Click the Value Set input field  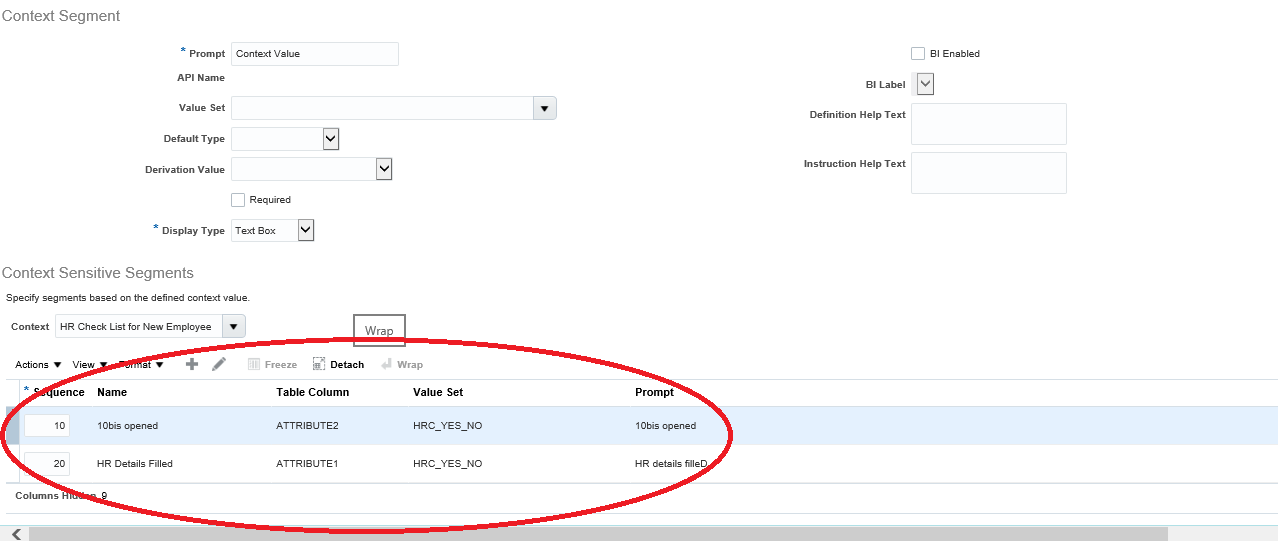pos(382,108)
